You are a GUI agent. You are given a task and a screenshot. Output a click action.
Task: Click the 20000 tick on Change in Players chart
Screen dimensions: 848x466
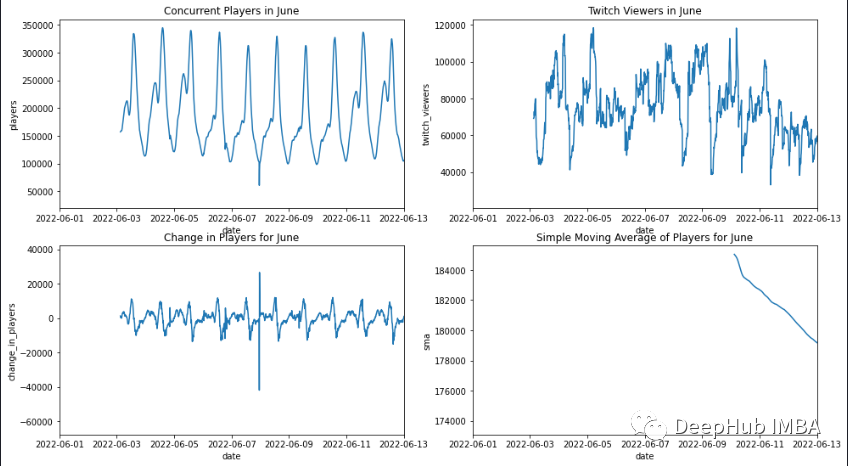(x=40, y=284)
